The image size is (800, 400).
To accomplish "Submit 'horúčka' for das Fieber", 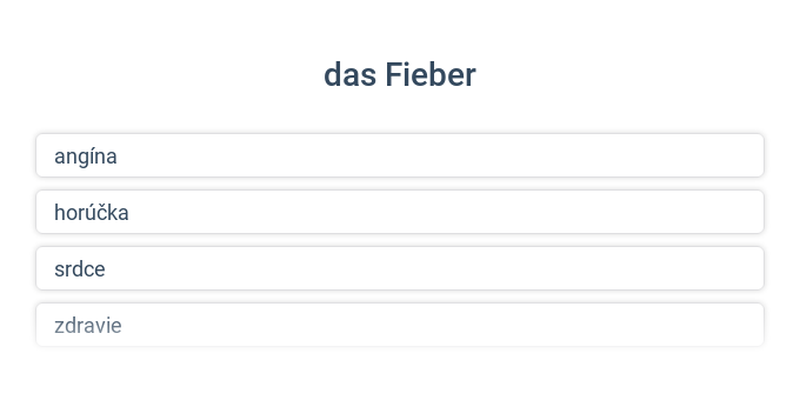I will pyautogui.click(x=400, y=212).
